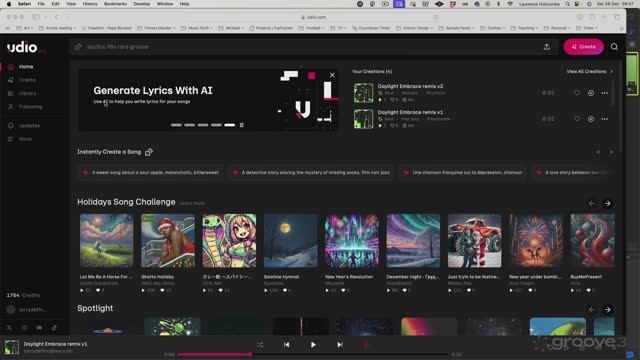Image resolution: width=640 pixels, height=360 pixels.
Task: Open BuyMePresent song cover
Action: coord(592,240)
